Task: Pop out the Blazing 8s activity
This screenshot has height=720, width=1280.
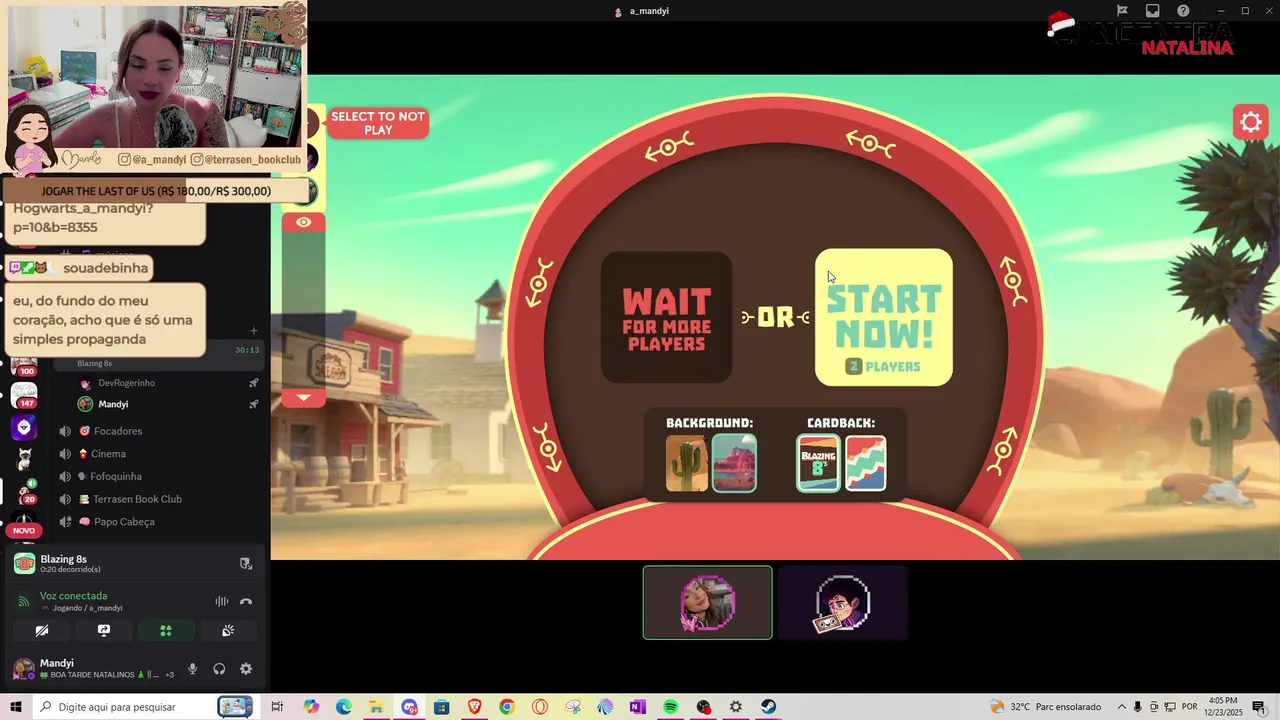Action: 246,564
